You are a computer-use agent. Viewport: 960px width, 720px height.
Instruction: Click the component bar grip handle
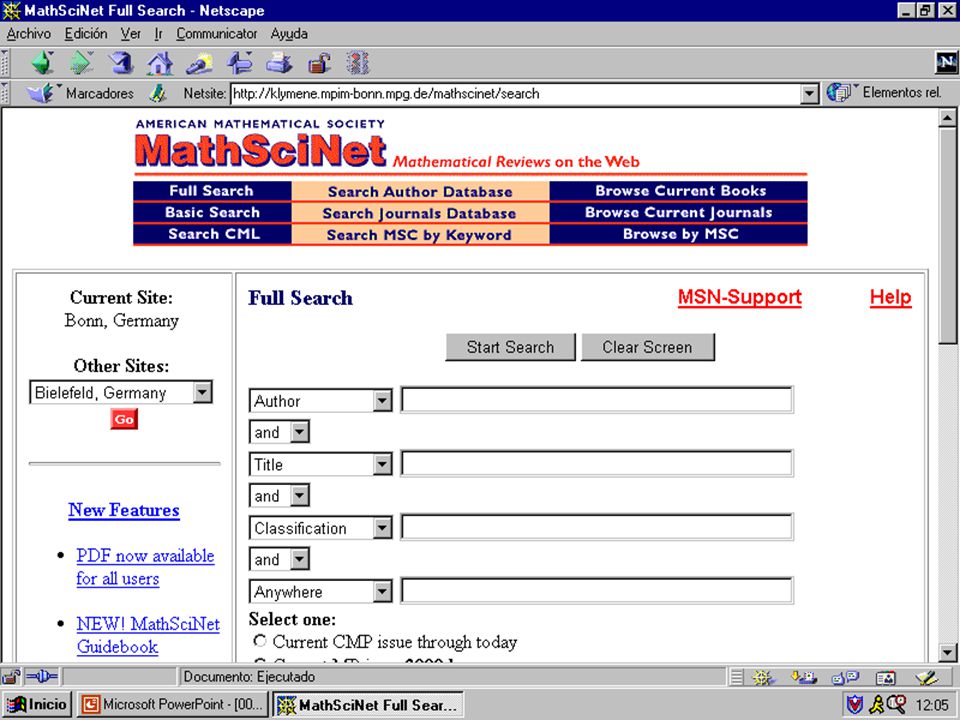click(737, 677)
